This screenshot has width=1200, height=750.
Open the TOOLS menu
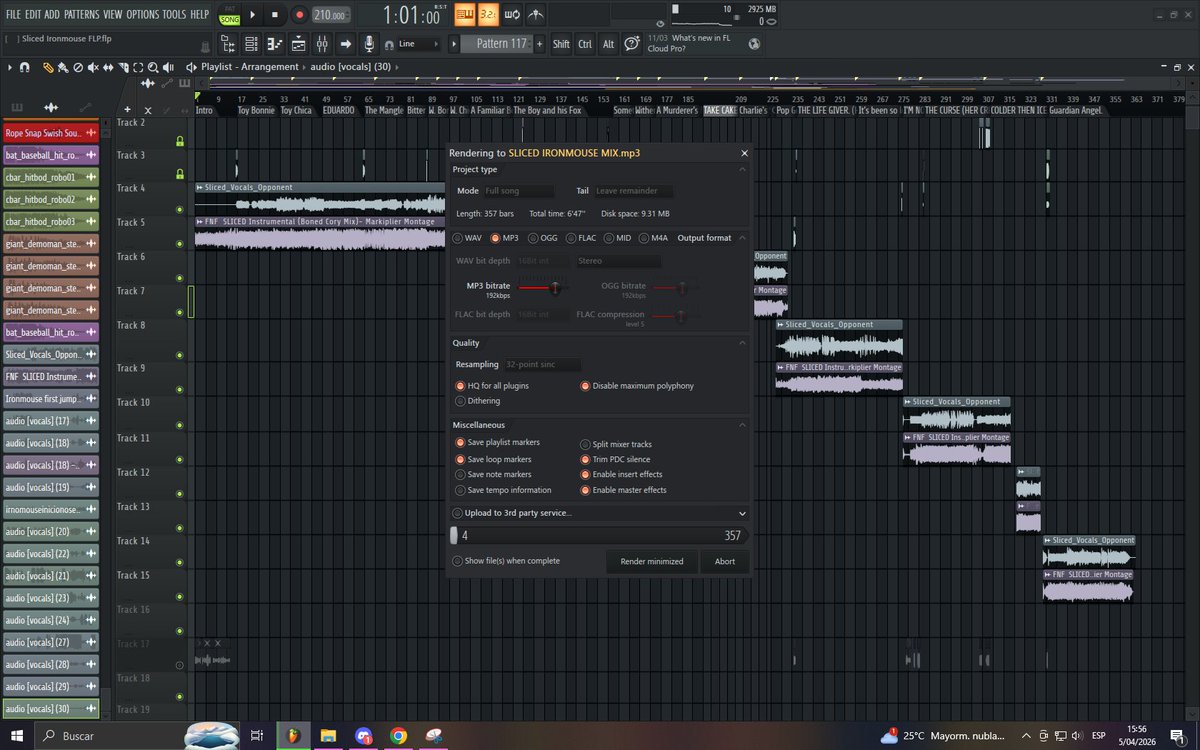(x=175, y=14)
